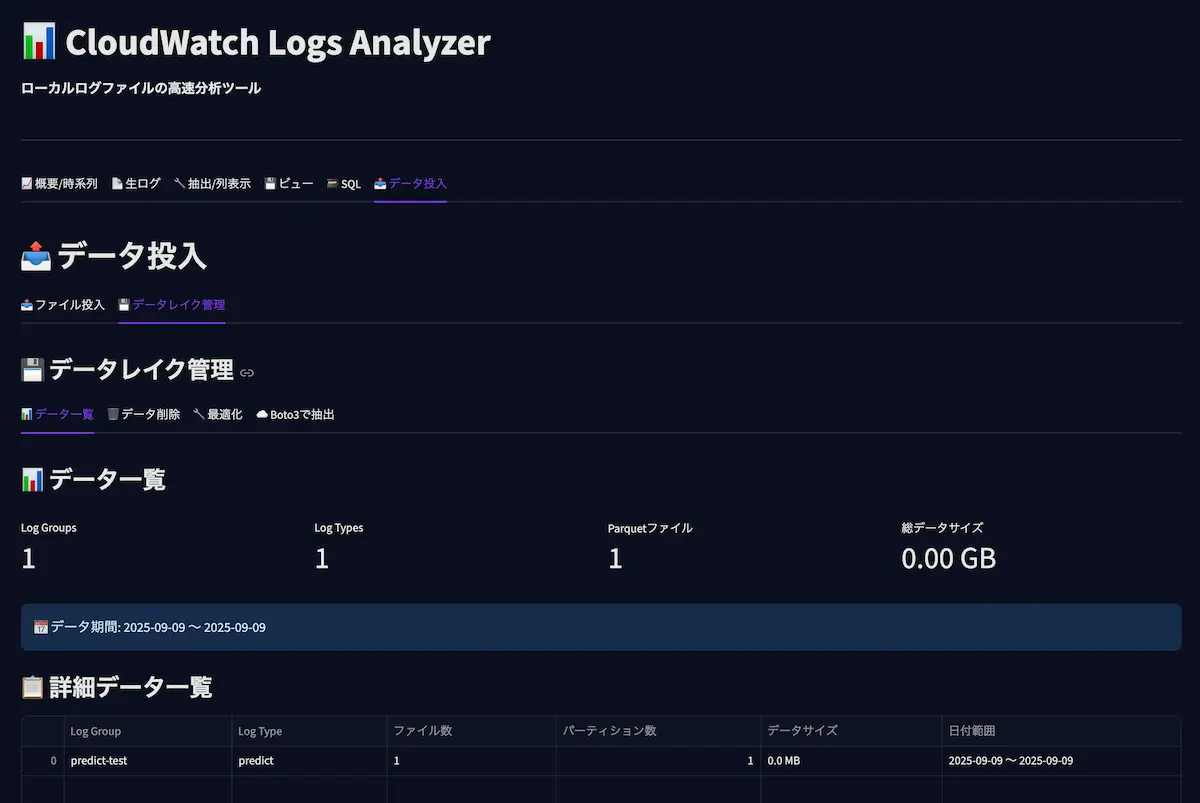Click the inbox tray icon beside データ投入 heading
1200x803 pixels.
coord(35,257)
